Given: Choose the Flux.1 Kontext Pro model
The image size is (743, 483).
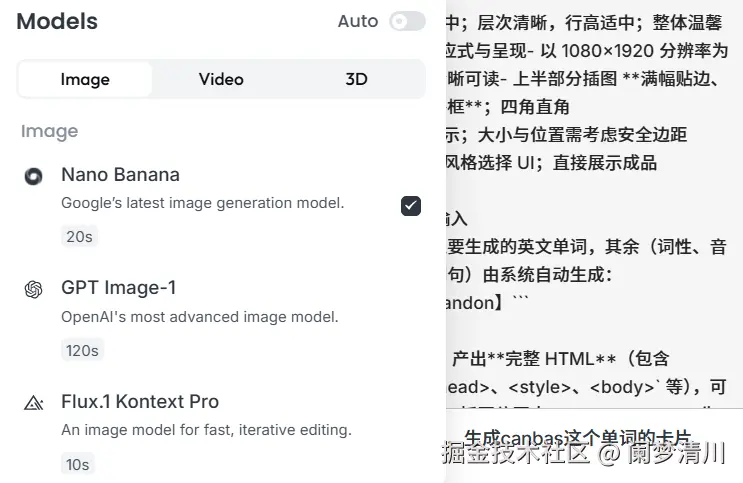Looking at the screenshot, I should 140,401.
